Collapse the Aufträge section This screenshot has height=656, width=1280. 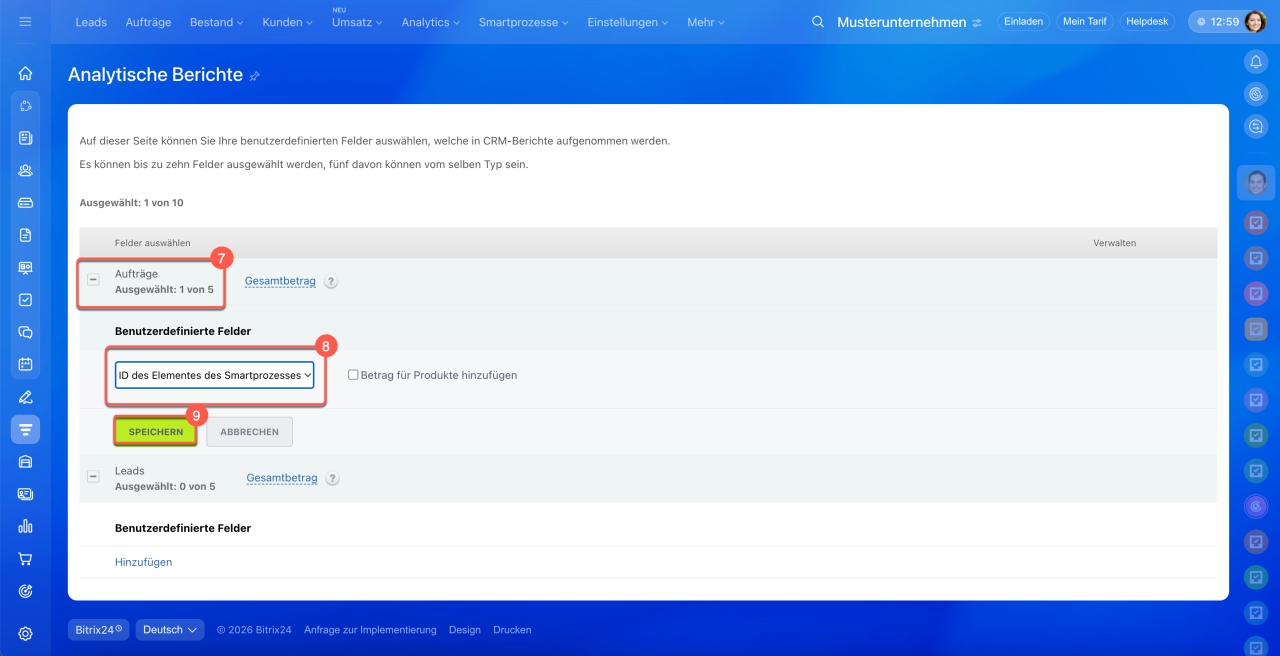coord(93,280)
